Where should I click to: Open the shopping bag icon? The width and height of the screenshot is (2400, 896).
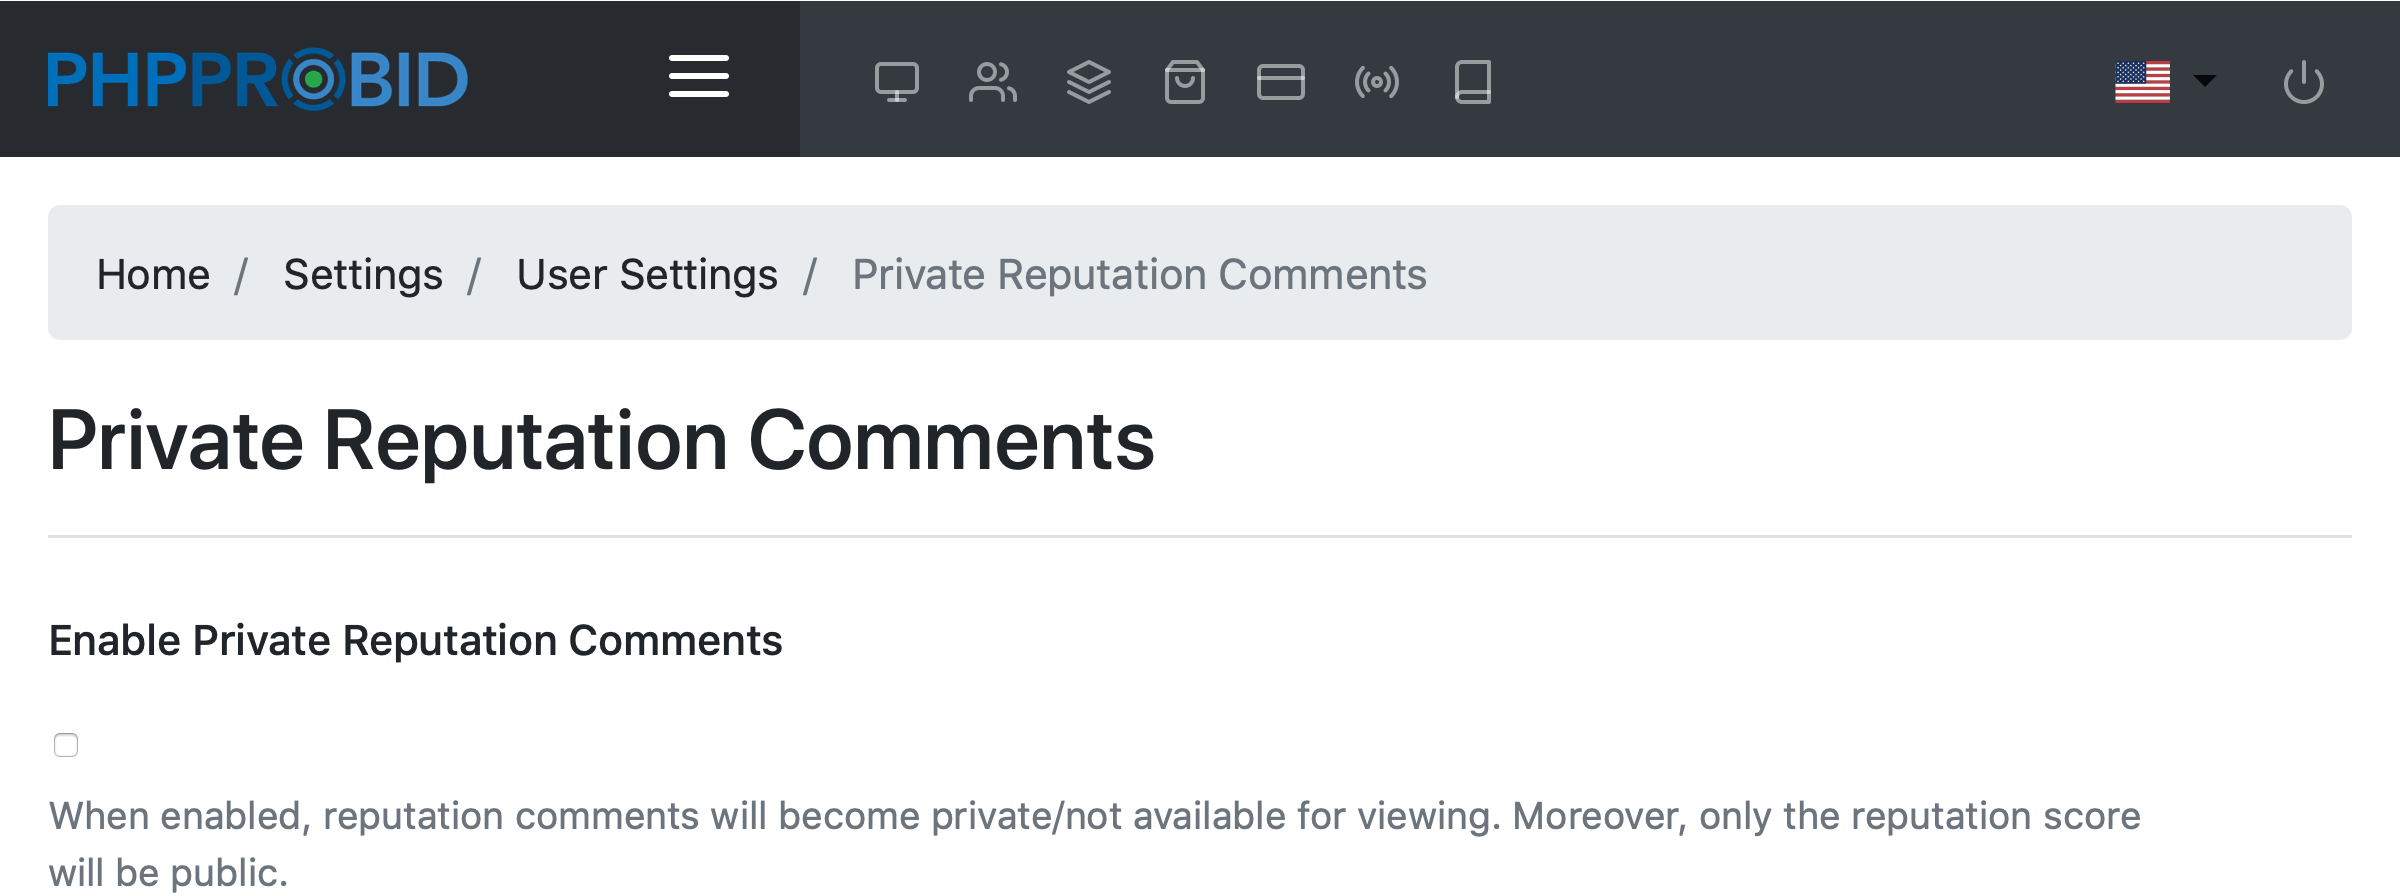pyautogui.click(x=1184, y=82)
